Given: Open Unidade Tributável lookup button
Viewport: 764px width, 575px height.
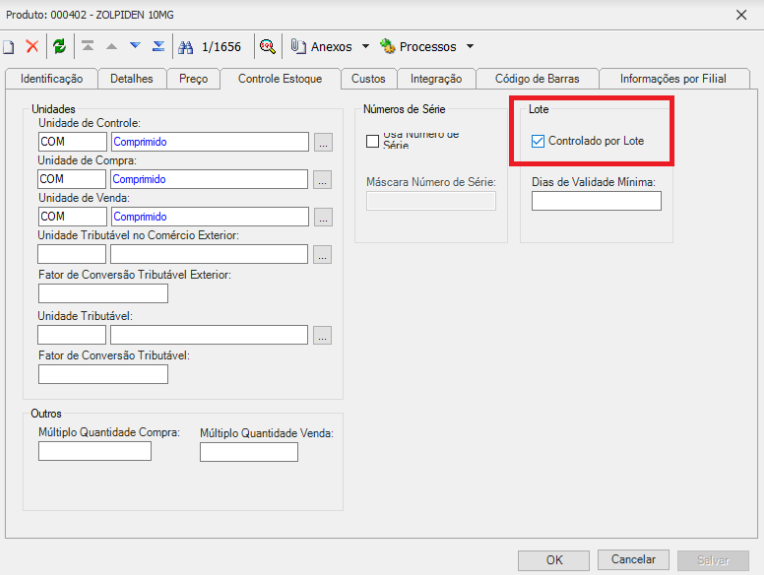Looking at the screenshot, I should [322, 336].
